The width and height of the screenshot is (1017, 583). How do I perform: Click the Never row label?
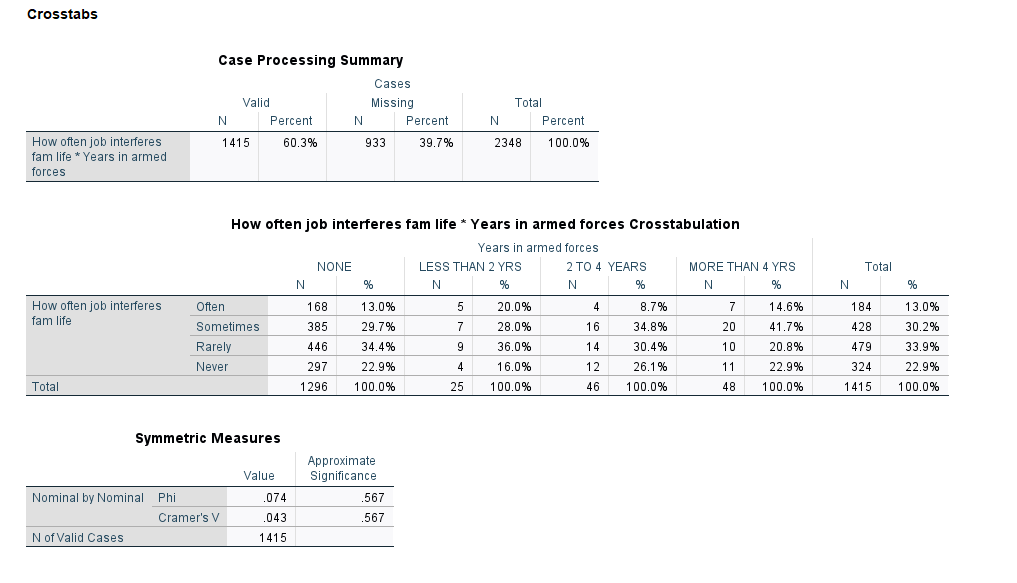coord(212,367)
